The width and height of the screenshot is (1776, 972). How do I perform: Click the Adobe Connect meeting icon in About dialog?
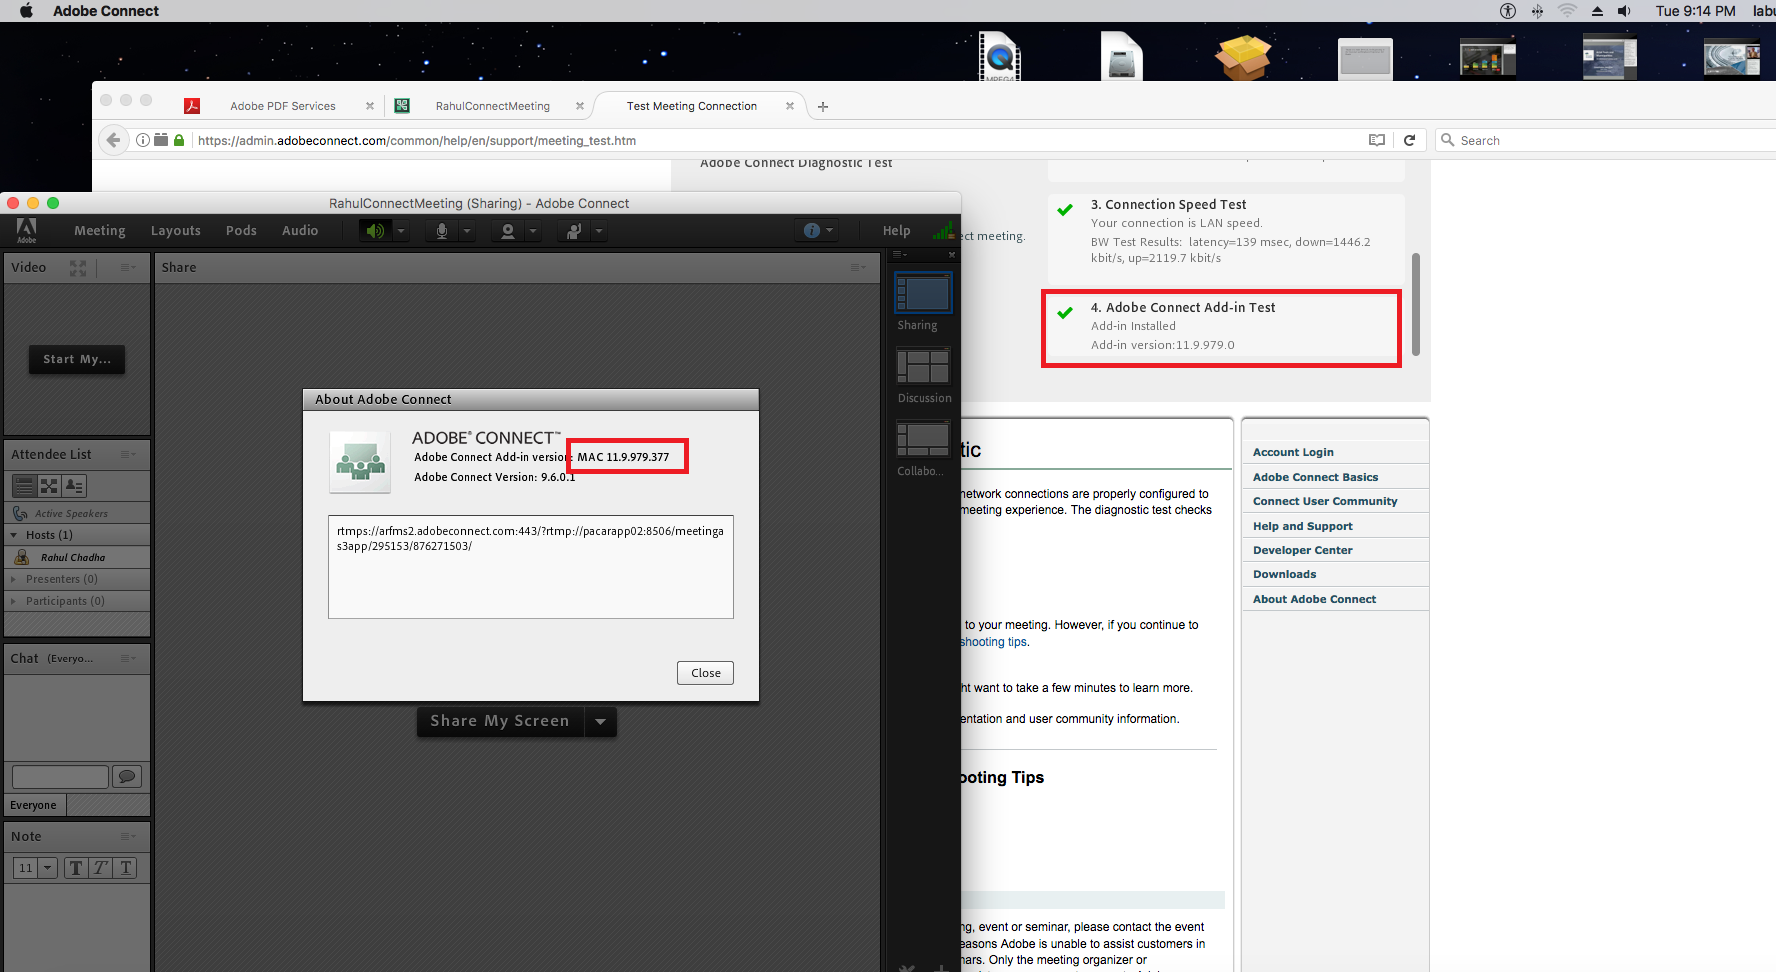tap(360, 462)
